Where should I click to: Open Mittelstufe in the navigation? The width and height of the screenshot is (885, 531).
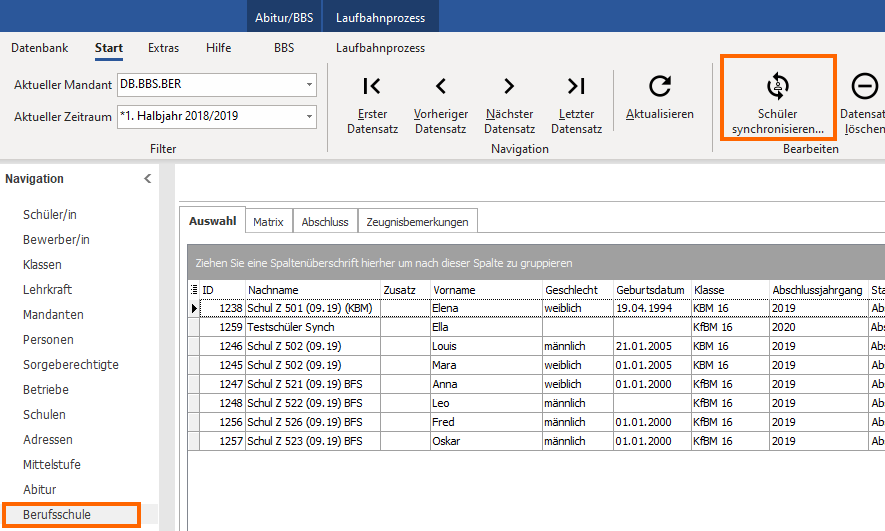(52, 464)
